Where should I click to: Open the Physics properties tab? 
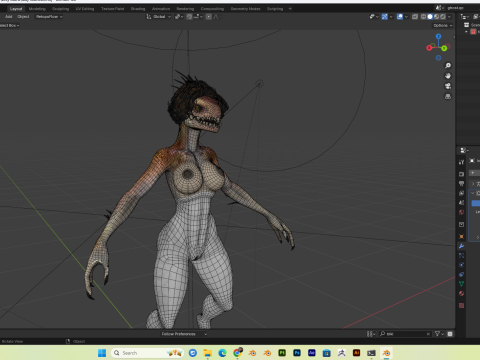(461, 265)
